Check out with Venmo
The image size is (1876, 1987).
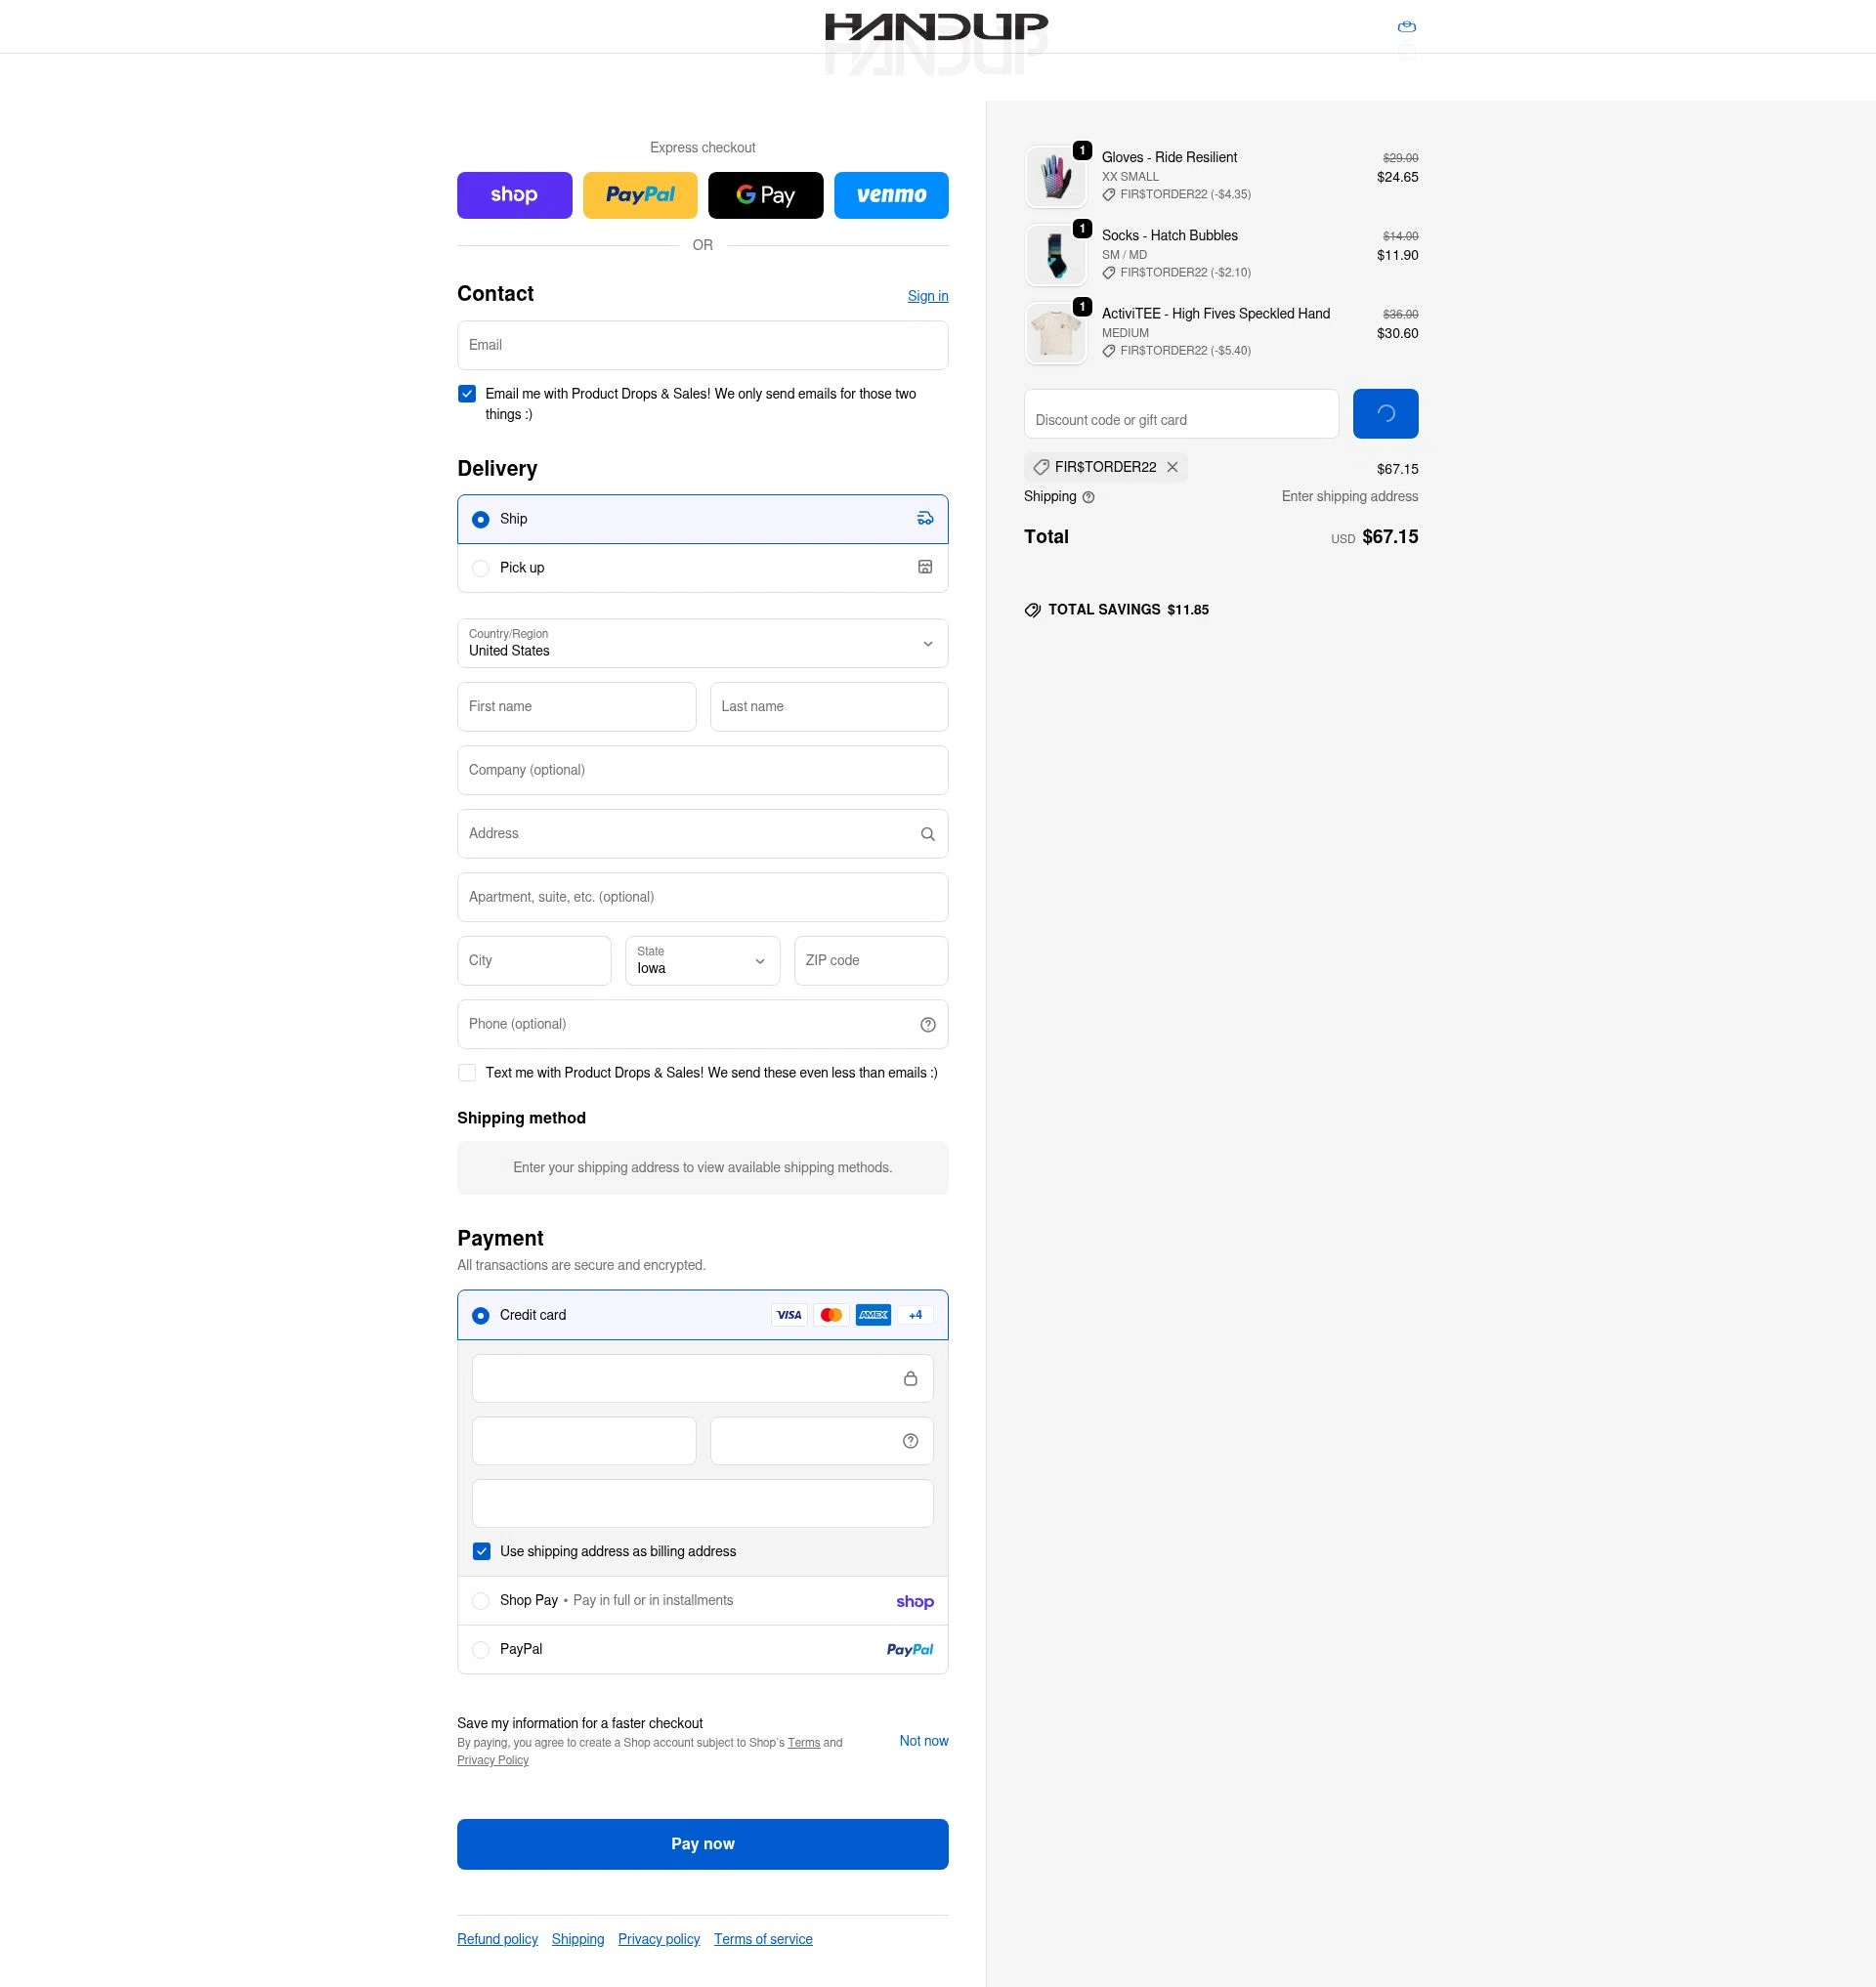(890, 195)
